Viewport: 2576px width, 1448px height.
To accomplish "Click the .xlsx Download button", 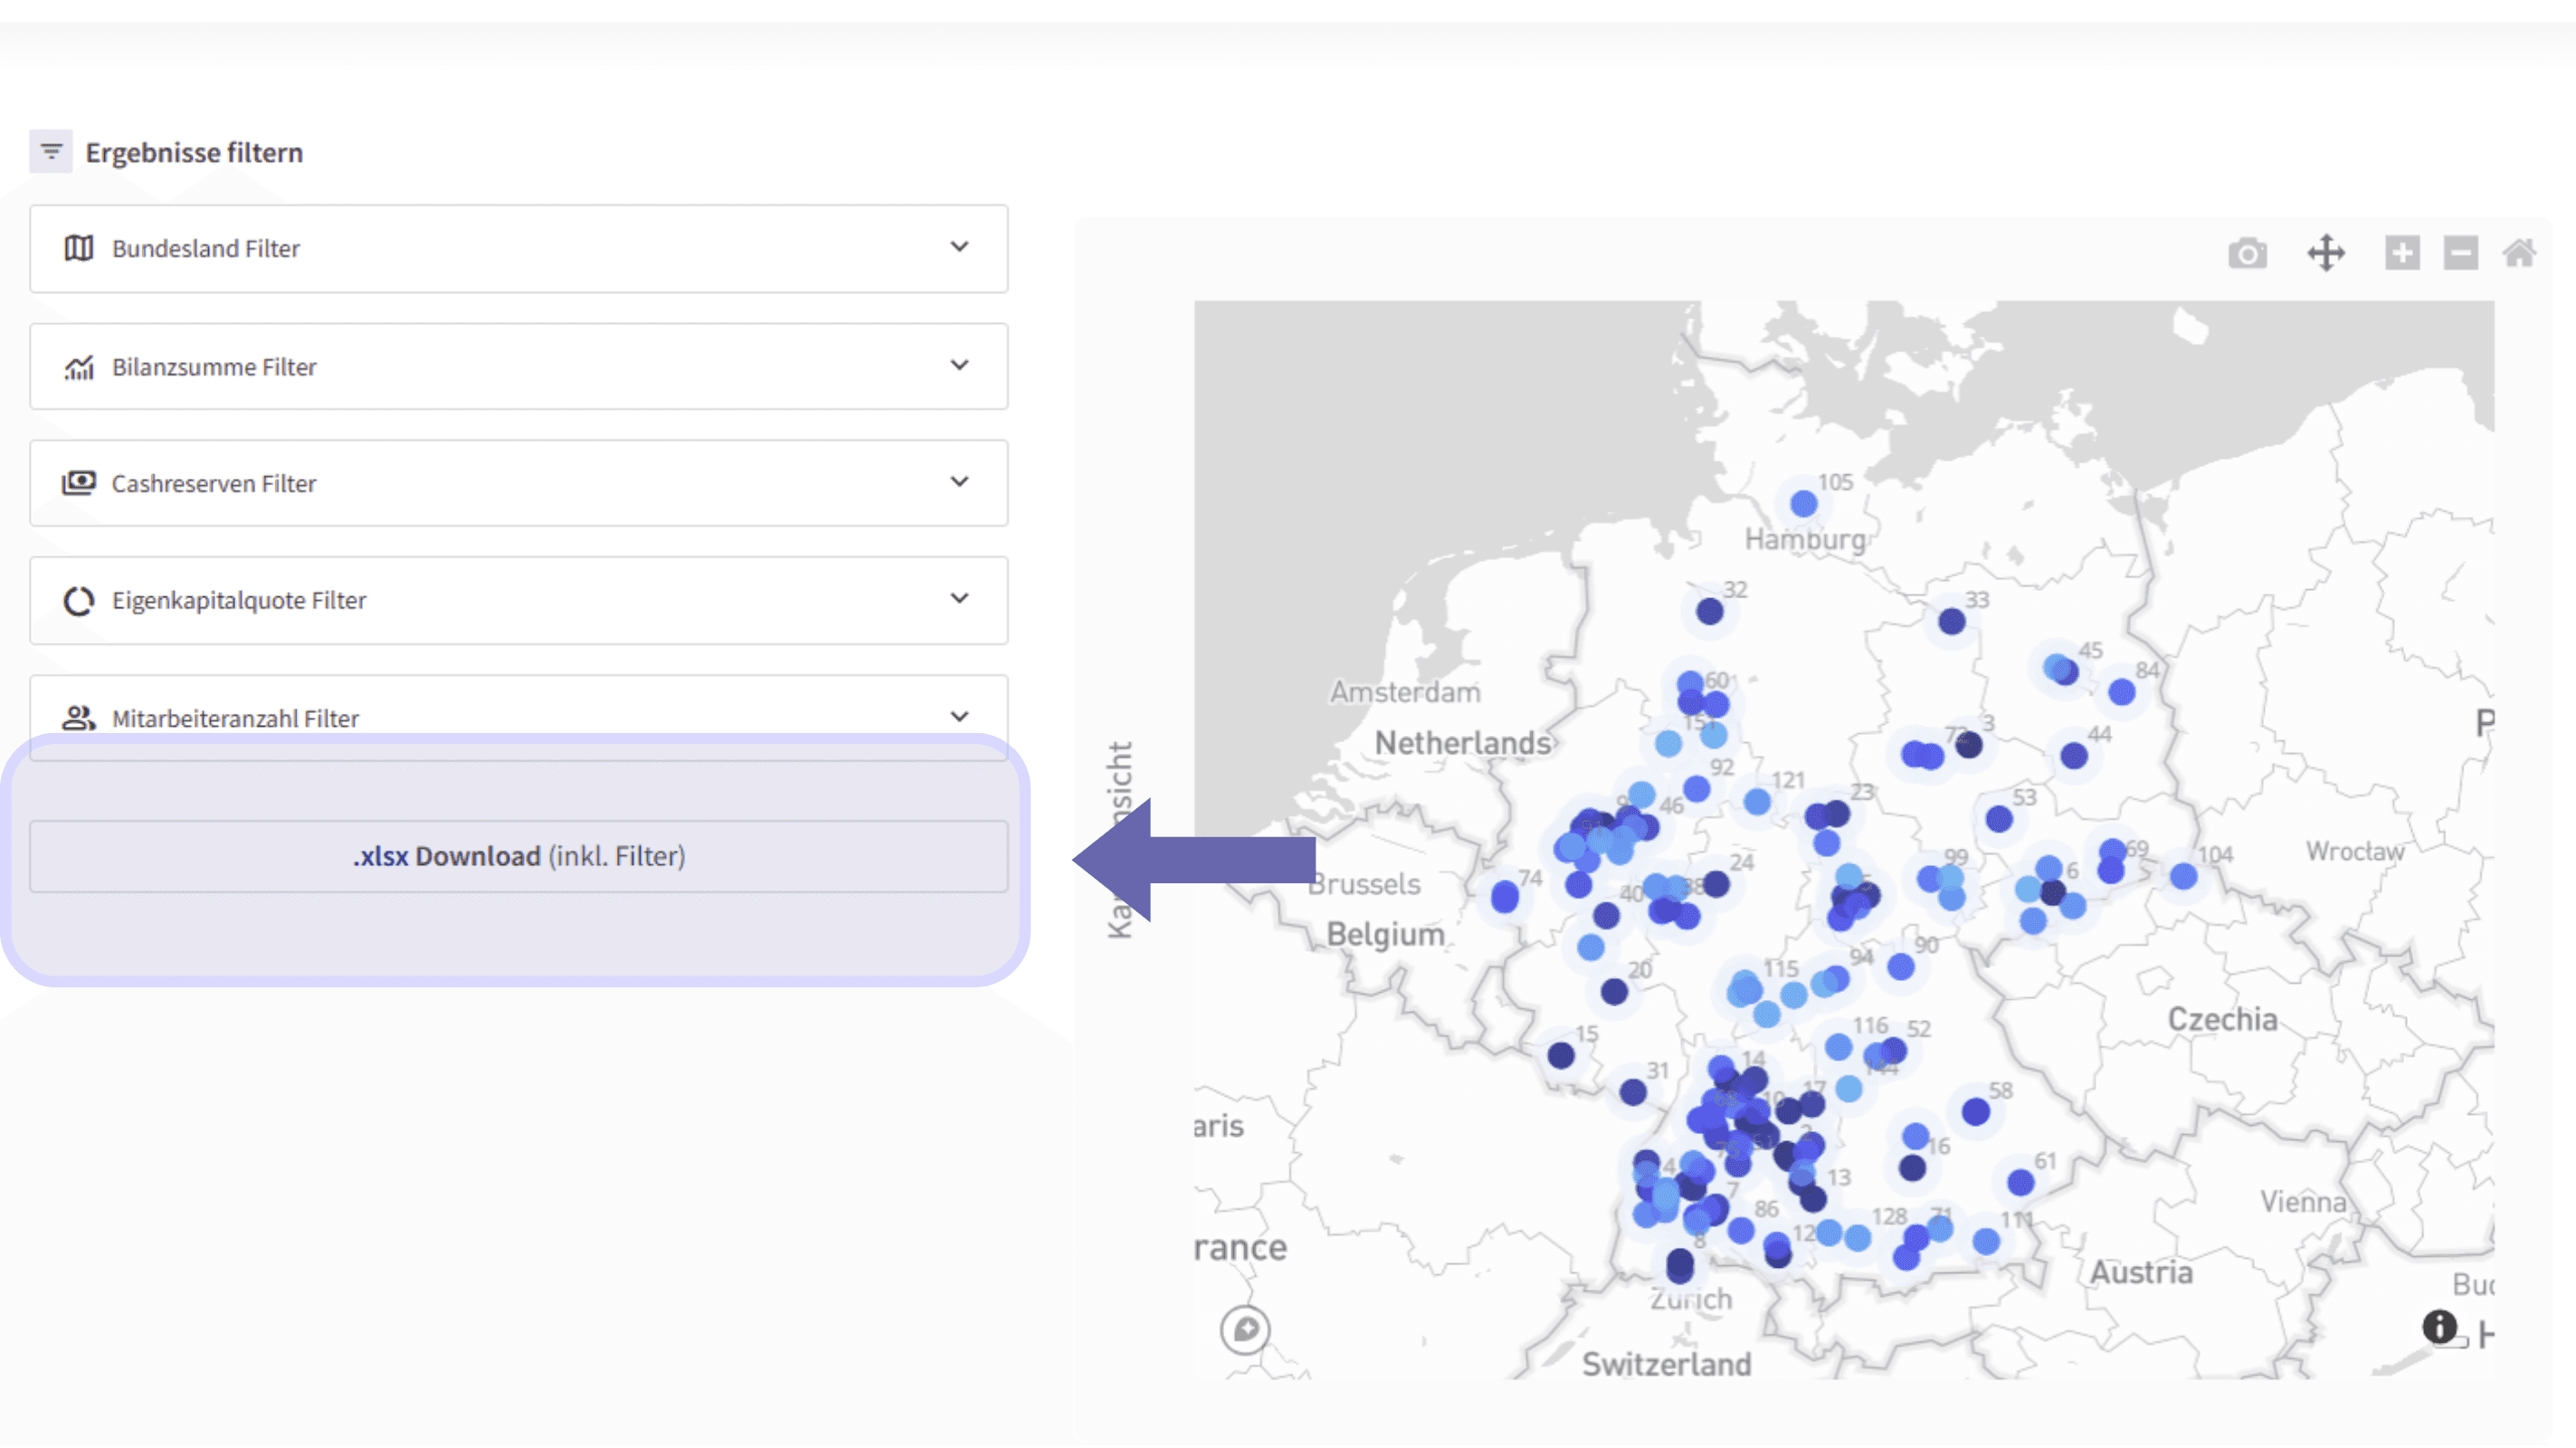I will coord(518,856).
